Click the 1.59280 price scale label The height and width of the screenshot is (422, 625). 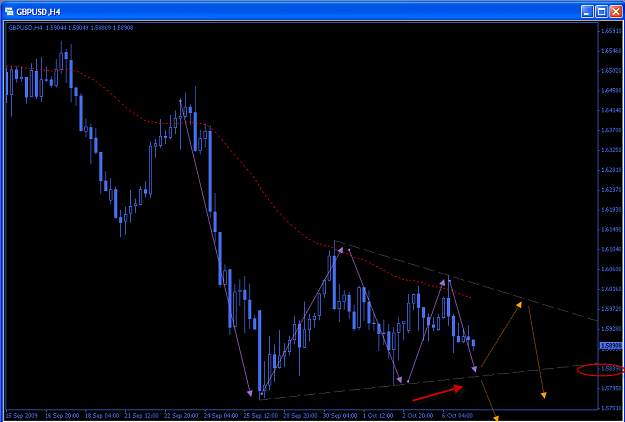click(613, 329)
